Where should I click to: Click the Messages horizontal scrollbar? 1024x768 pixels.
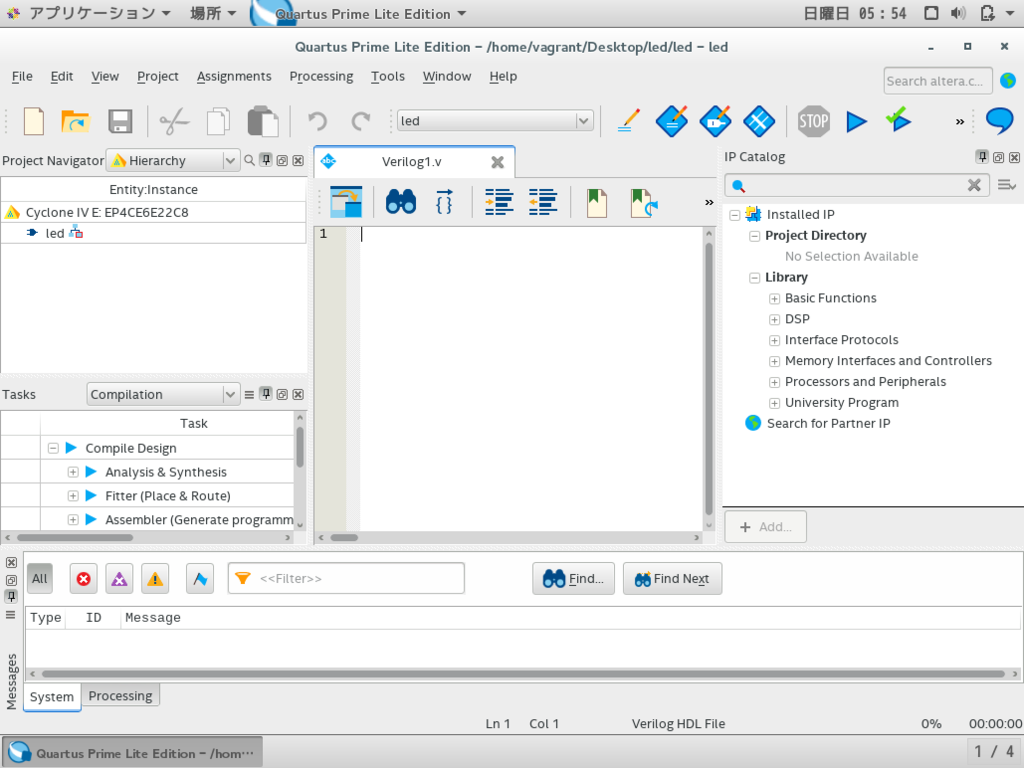click(x=522, y=673)
